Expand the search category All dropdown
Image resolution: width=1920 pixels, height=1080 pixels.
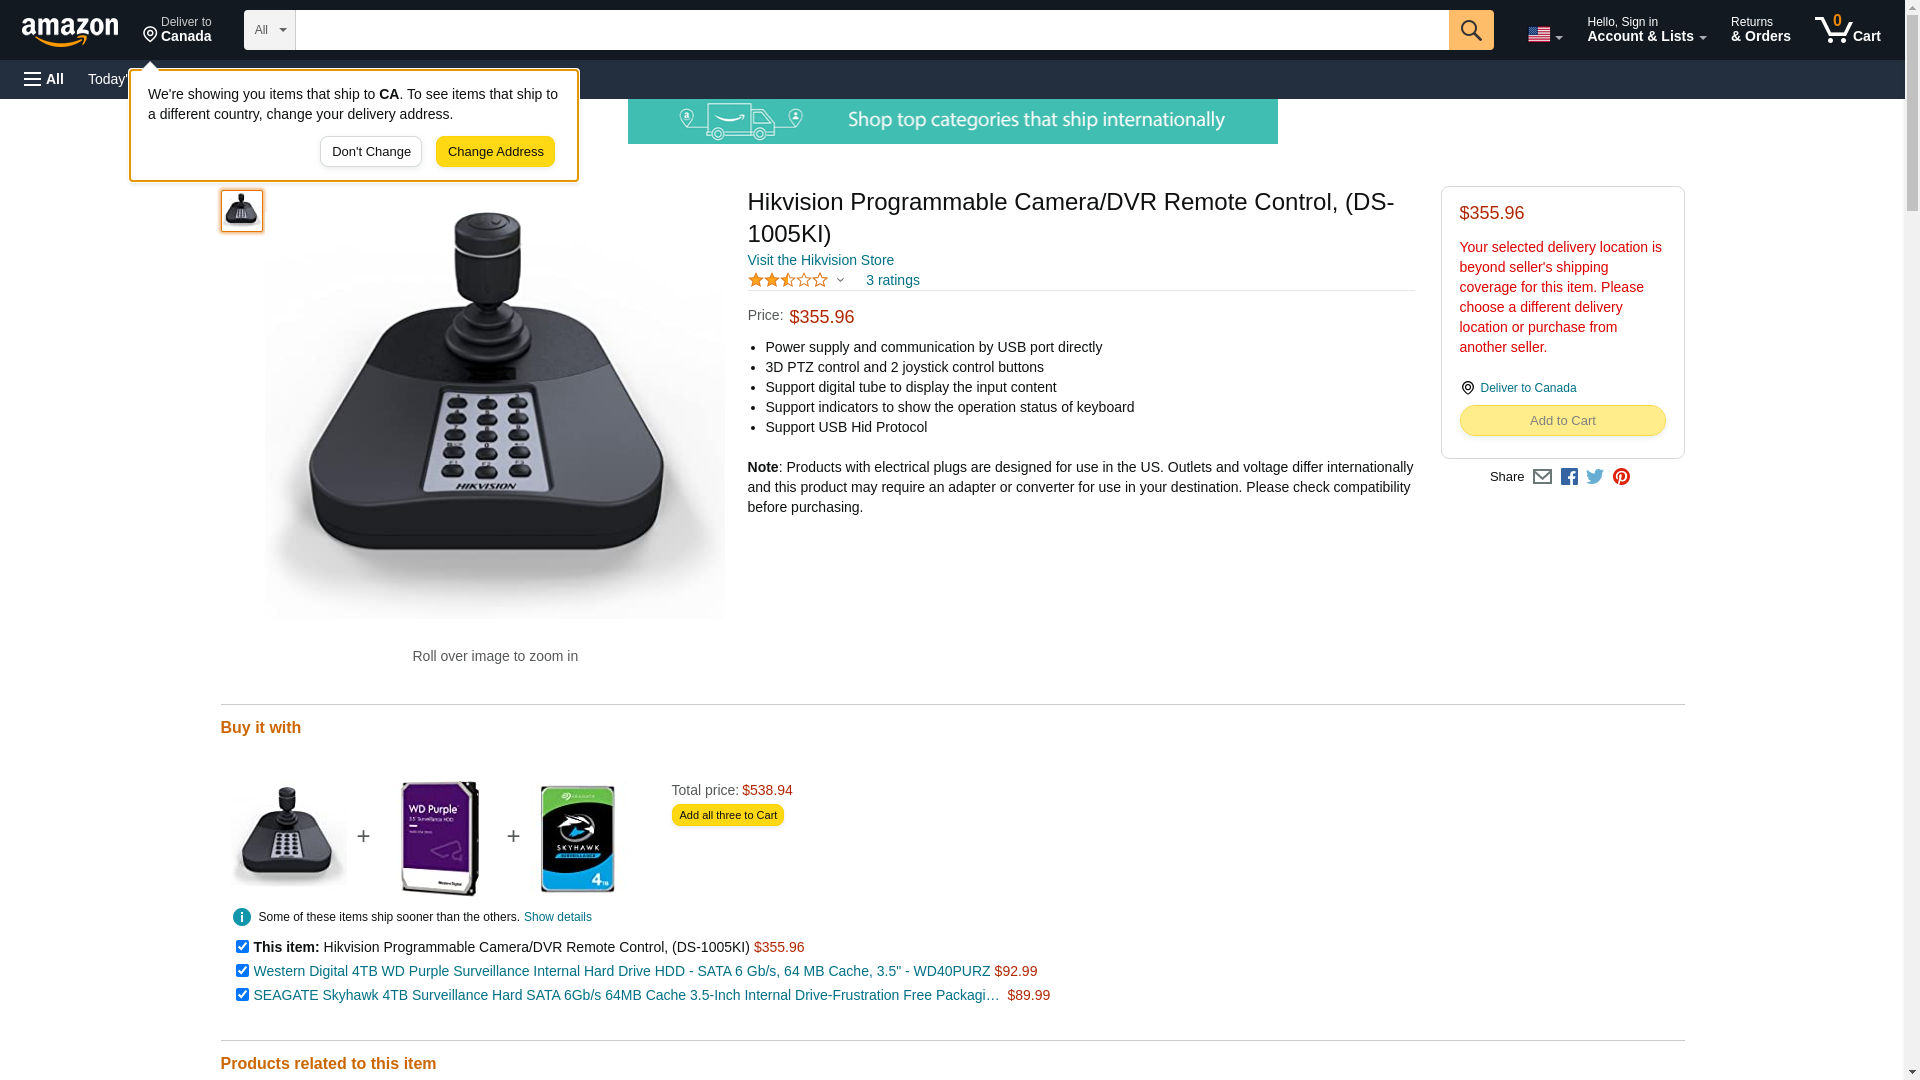(x=270, y=30)
